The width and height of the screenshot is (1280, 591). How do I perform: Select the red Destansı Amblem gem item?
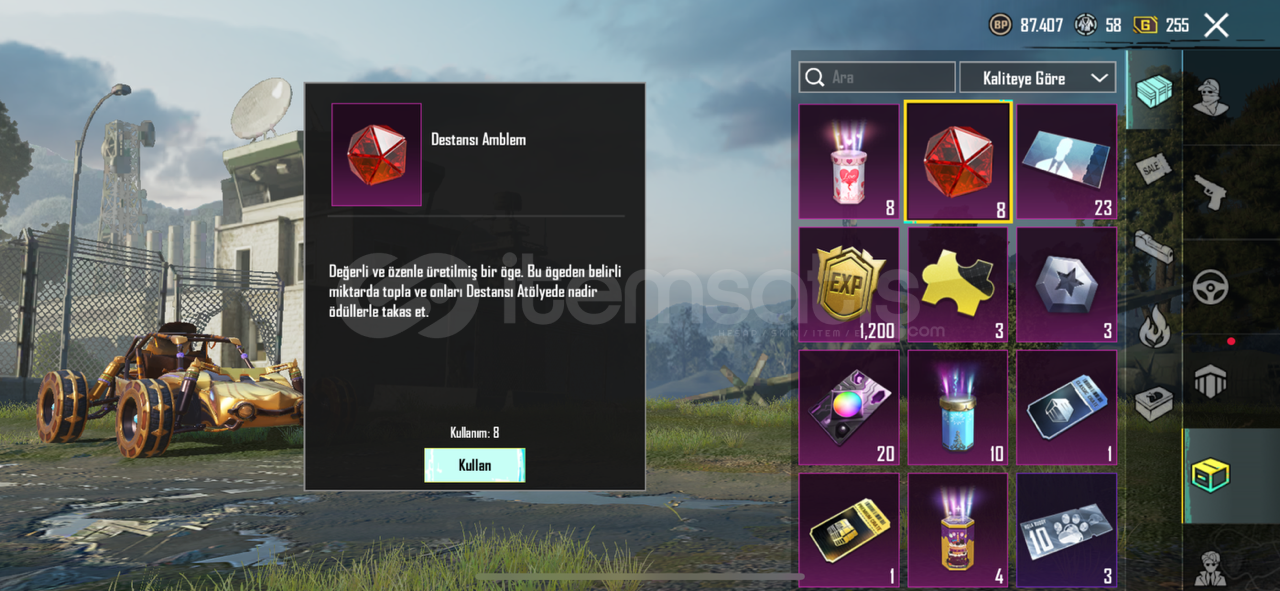click(x=958, y=161)
